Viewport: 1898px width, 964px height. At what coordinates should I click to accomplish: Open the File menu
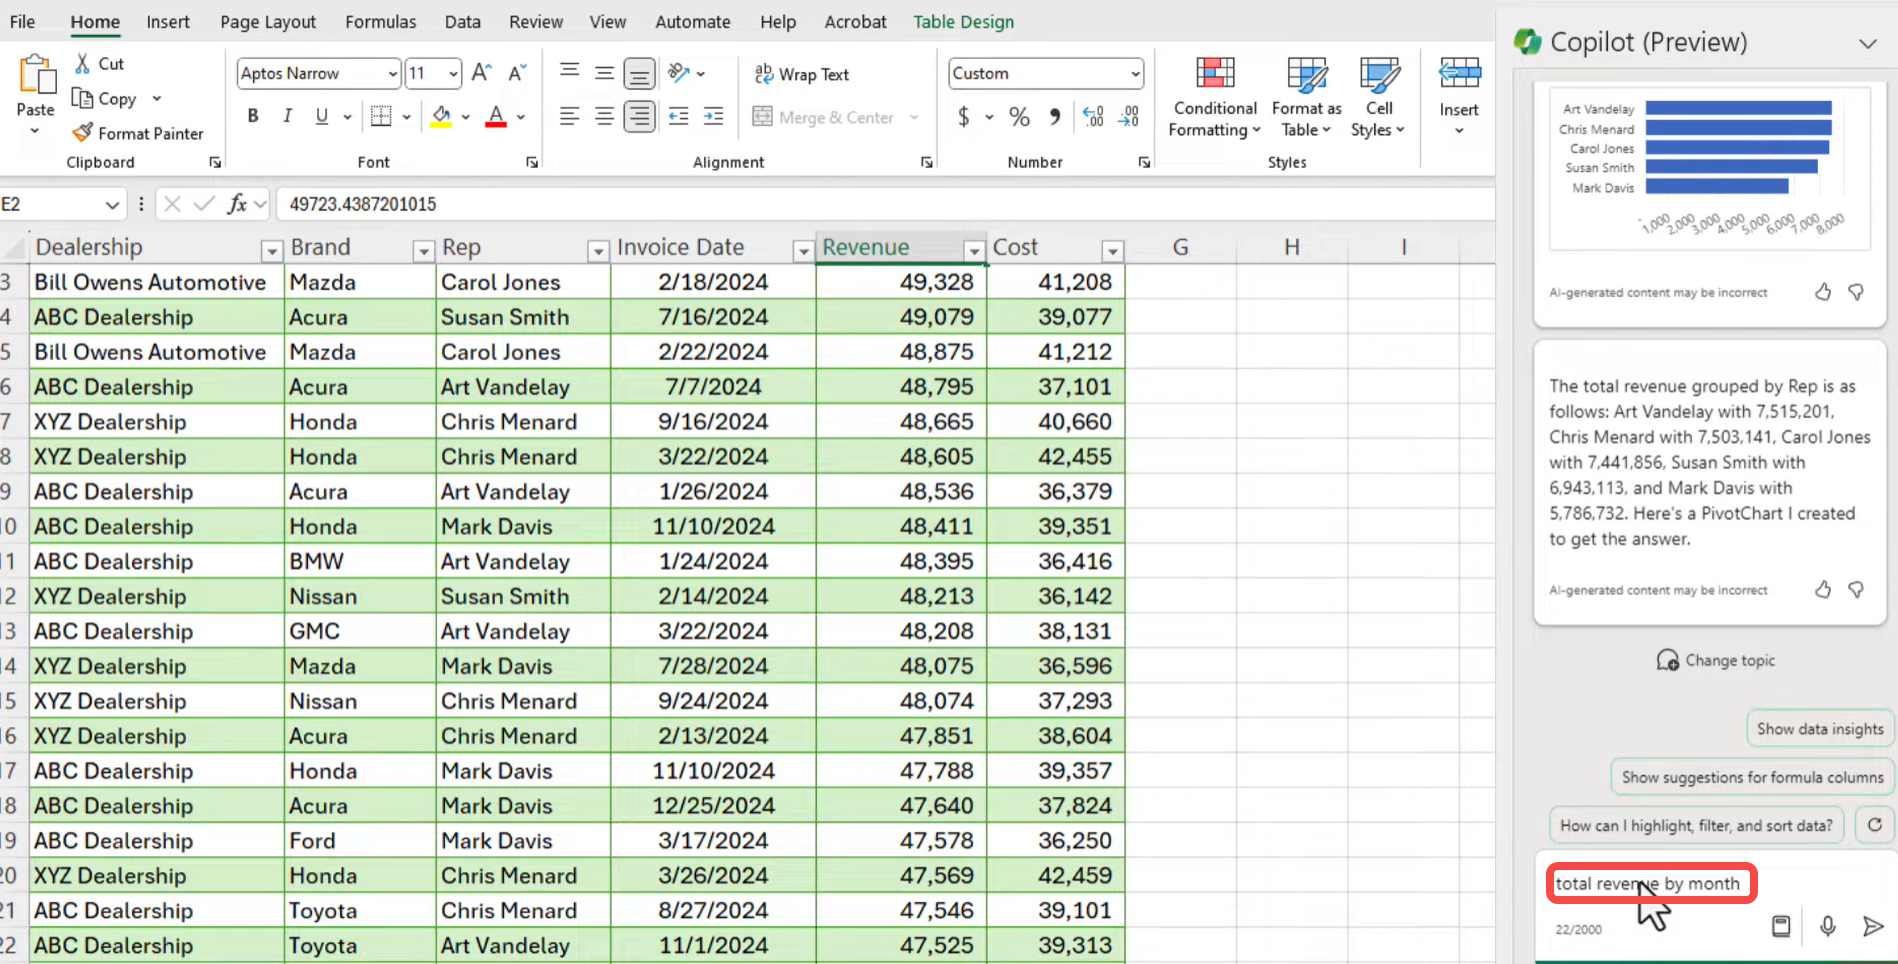[22, 22]
